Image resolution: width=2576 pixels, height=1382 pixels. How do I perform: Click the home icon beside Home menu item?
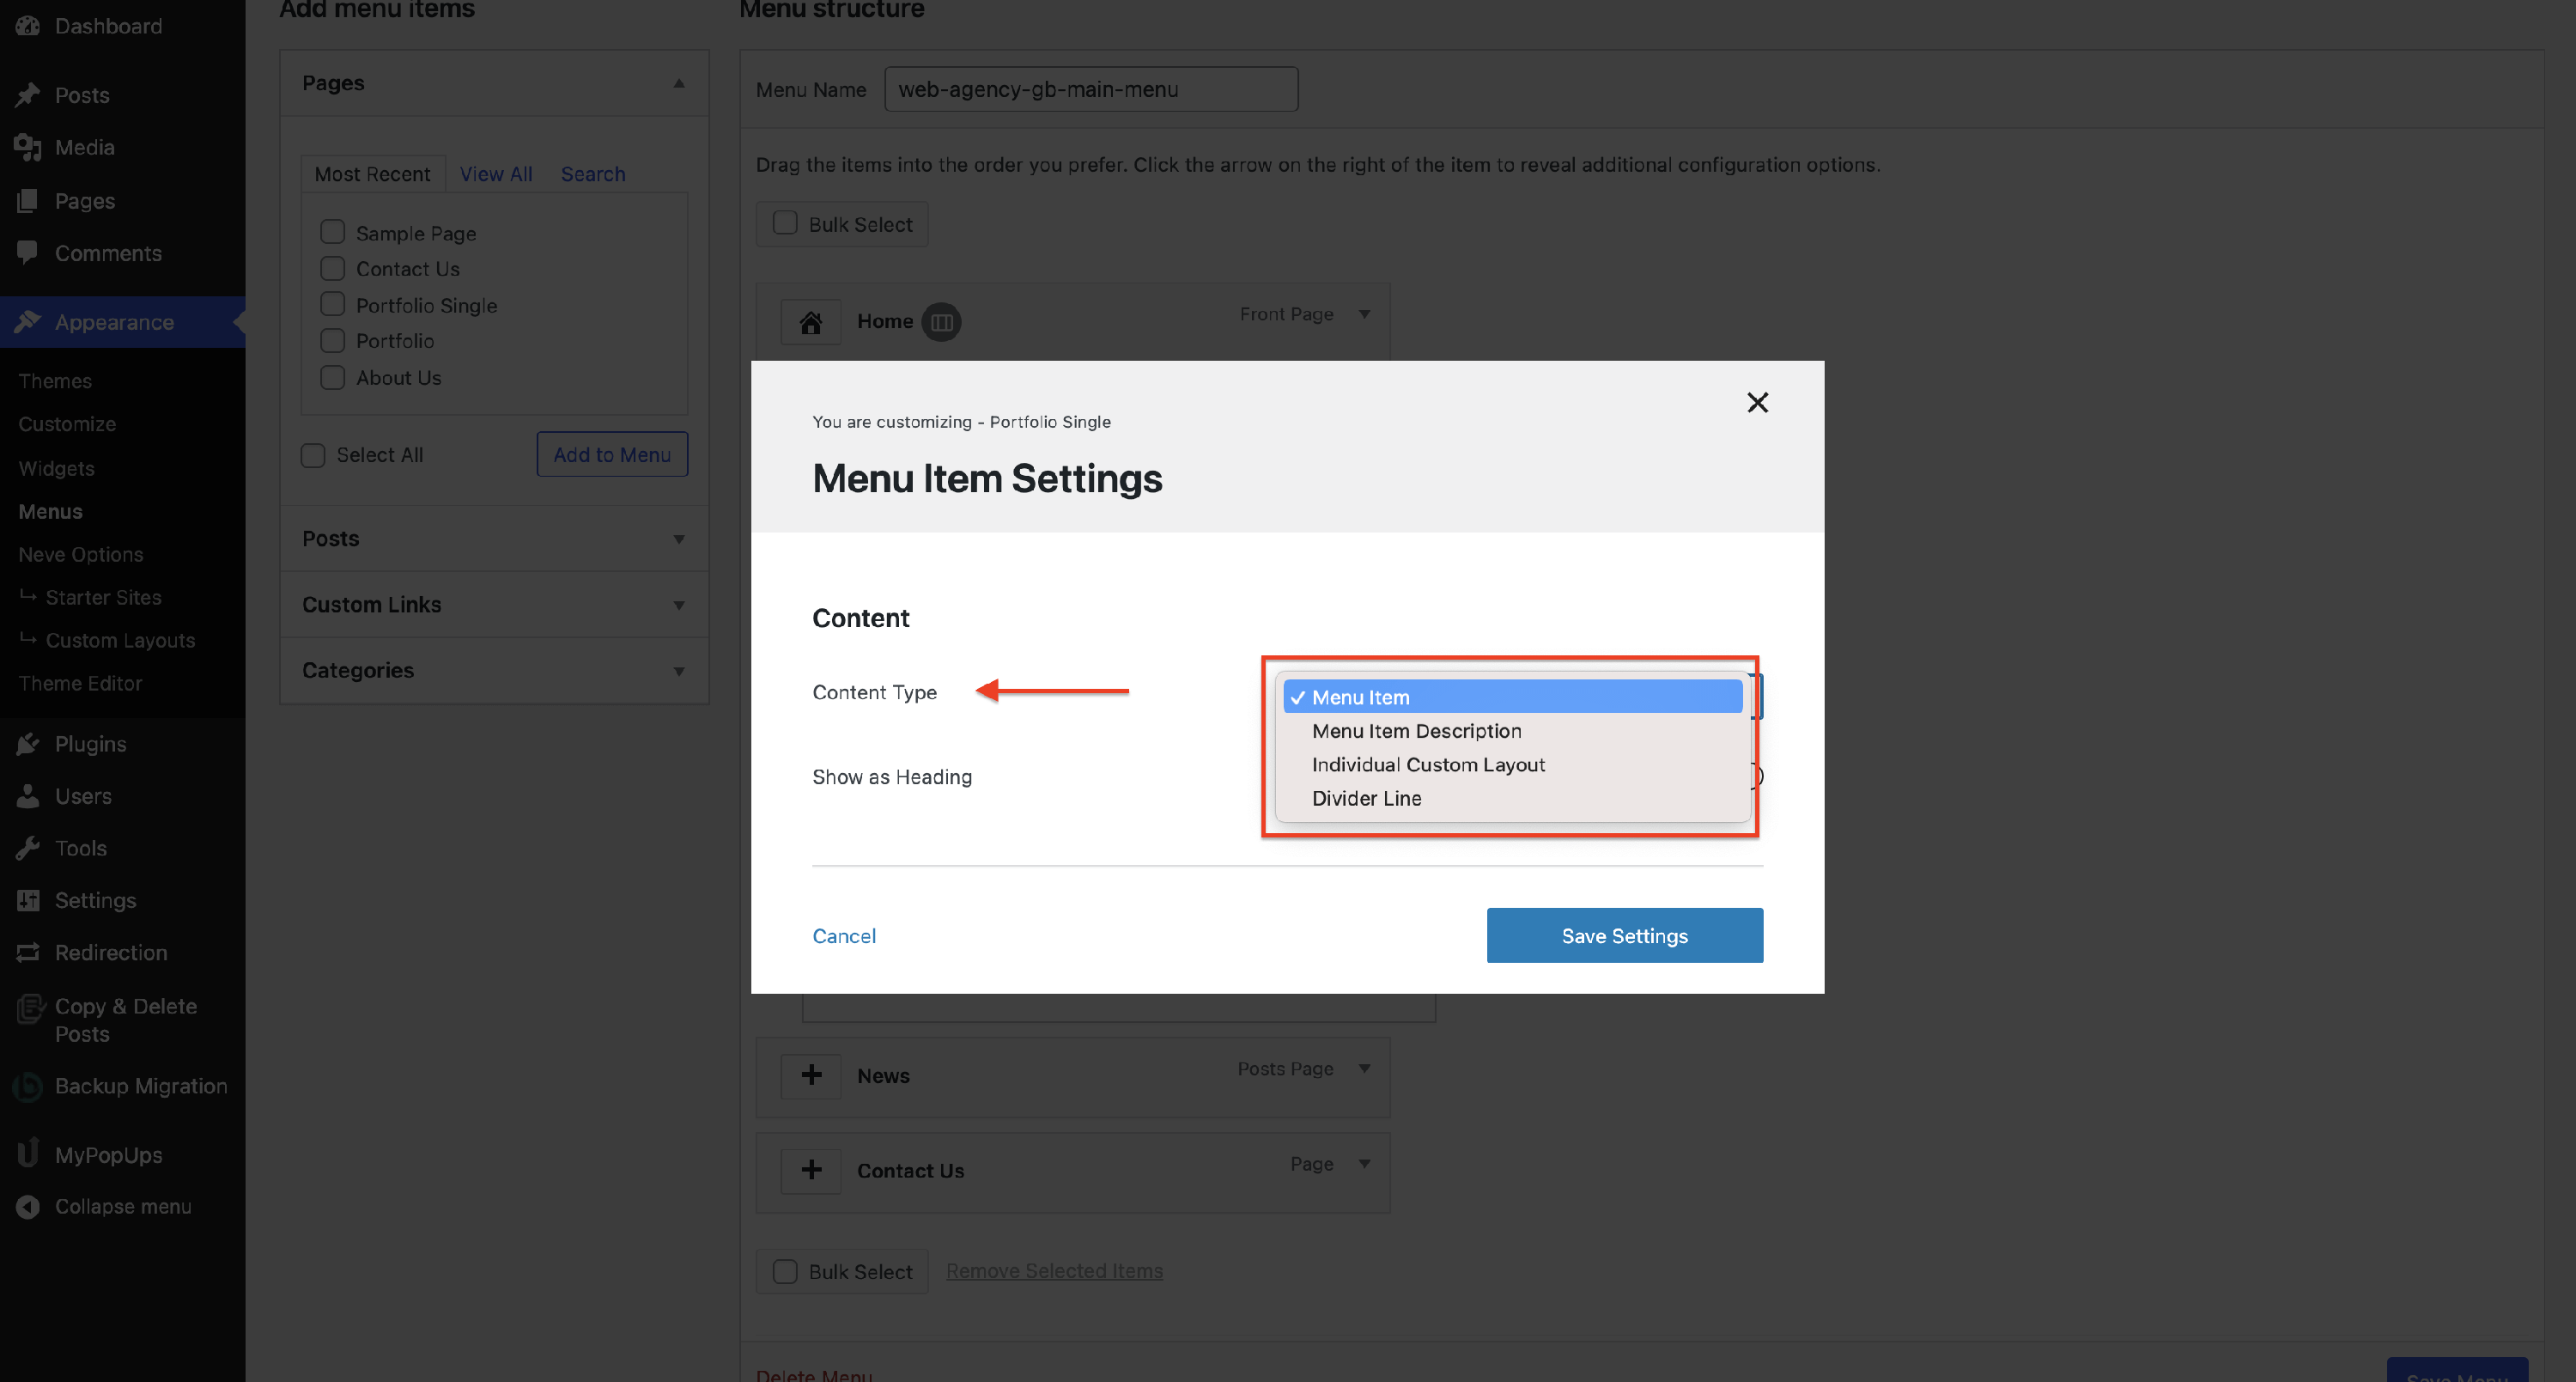[x=810, y=322]
